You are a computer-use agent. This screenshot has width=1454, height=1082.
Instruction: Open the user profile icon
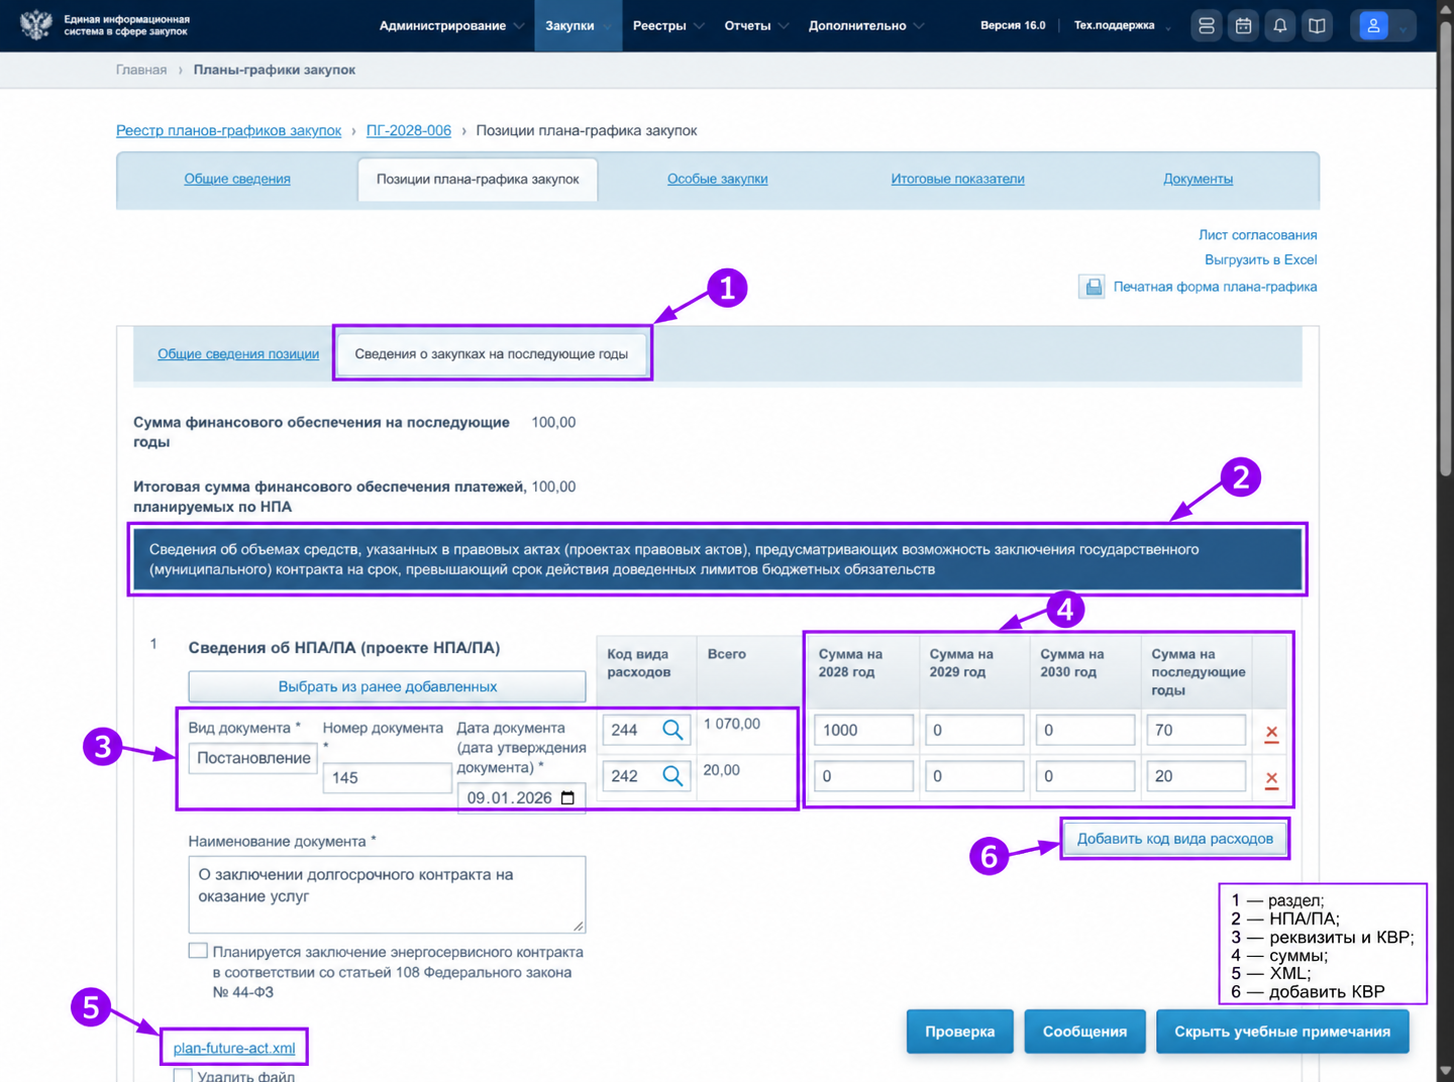coord(1373,26)
